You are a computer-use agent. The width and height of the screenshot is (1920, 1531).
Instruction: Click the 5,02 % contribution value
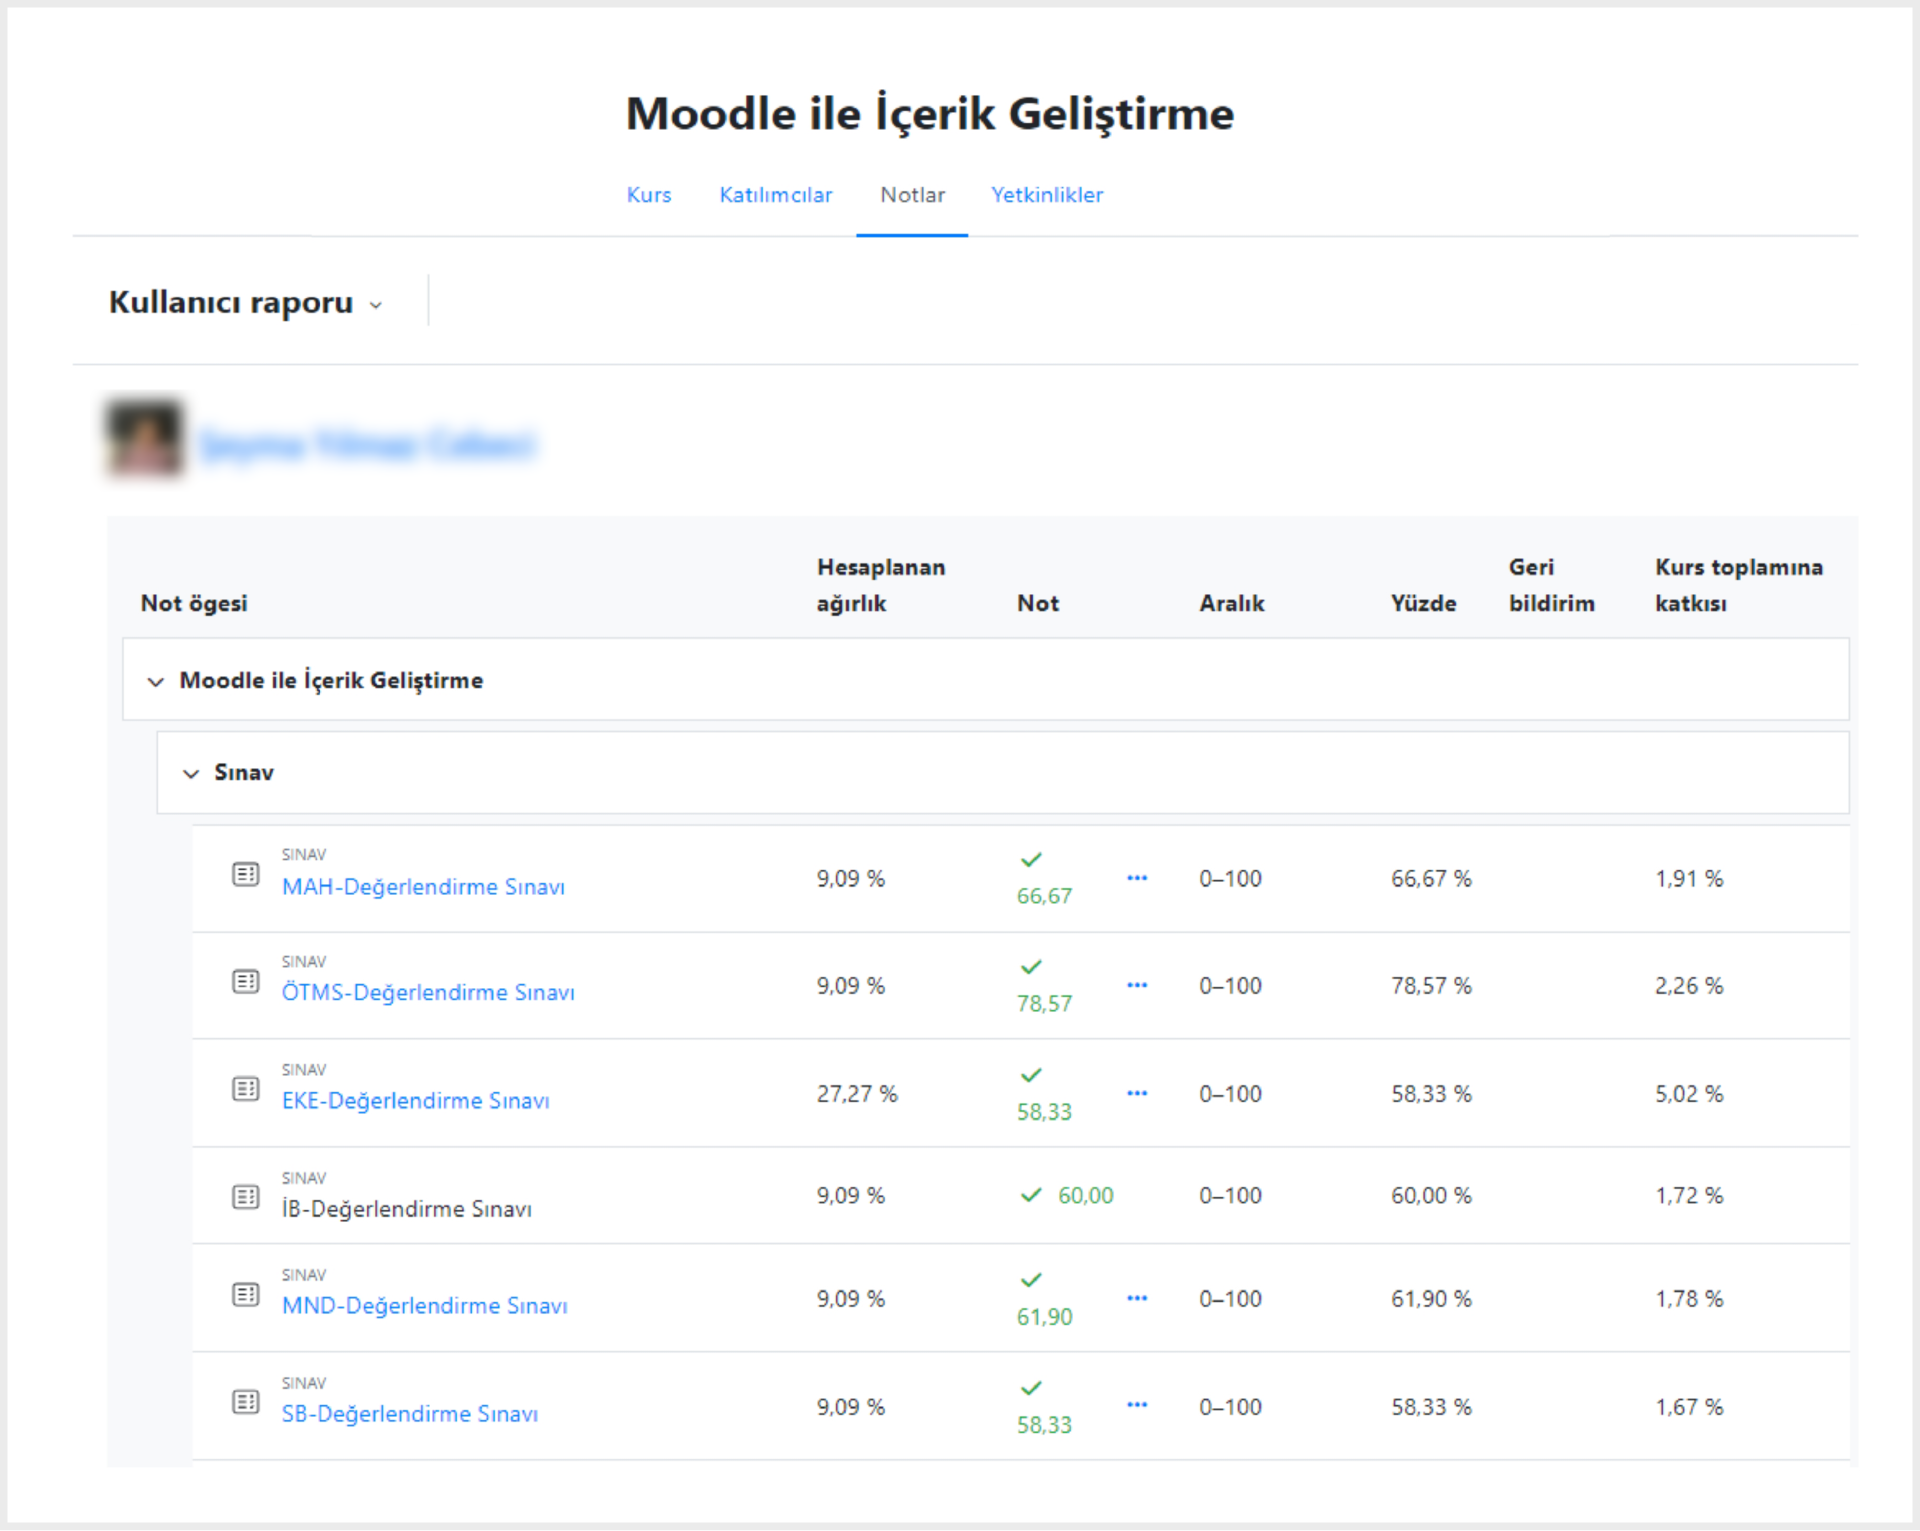tap(1689, 1094)
